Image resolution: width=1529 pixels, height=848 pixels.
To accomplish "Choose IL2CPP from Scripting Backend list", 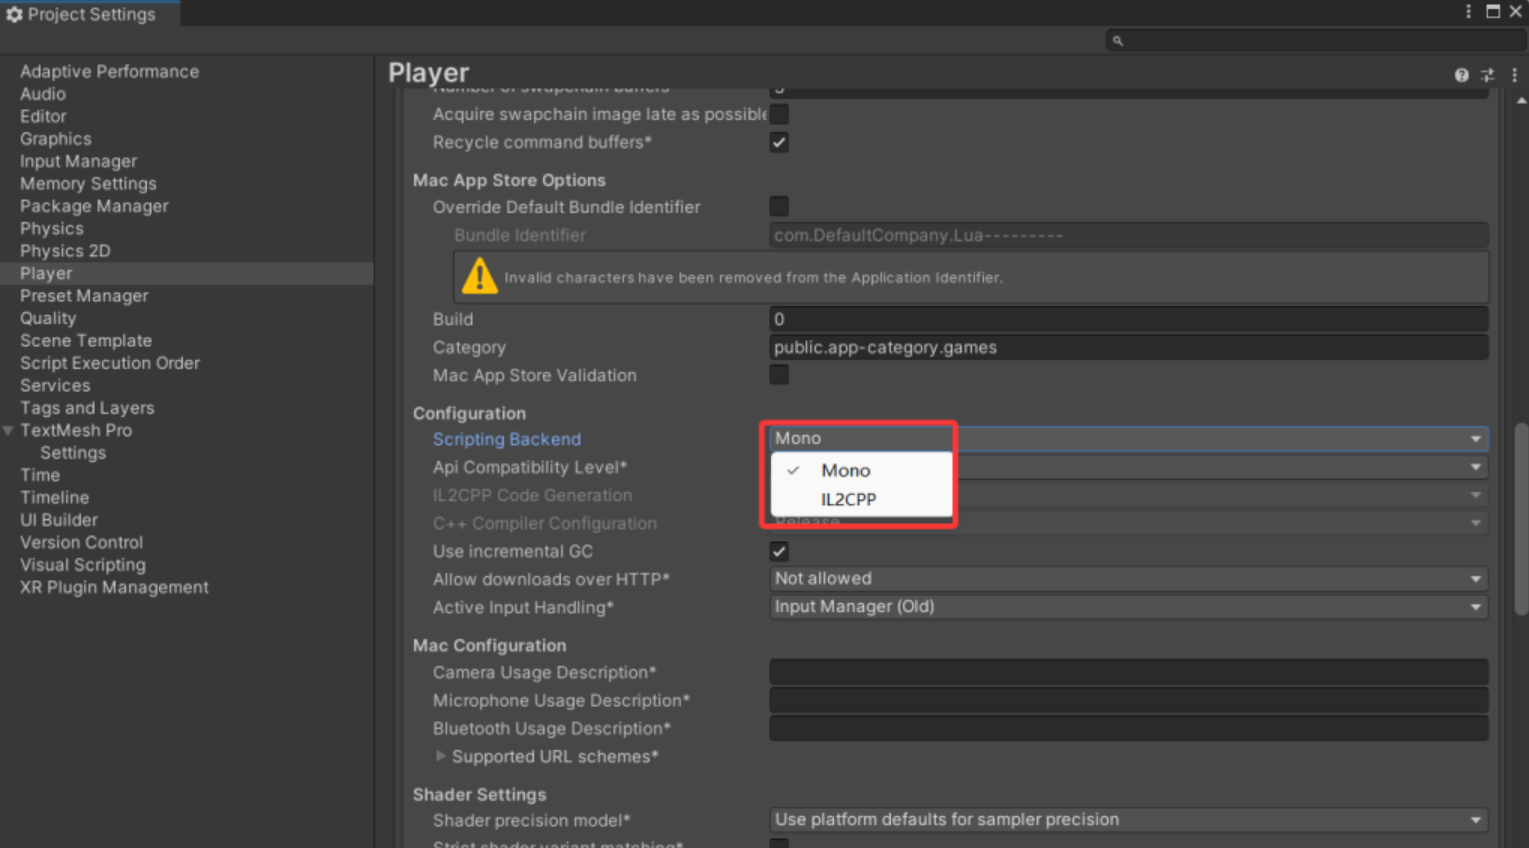I will [x=848, y=499].
